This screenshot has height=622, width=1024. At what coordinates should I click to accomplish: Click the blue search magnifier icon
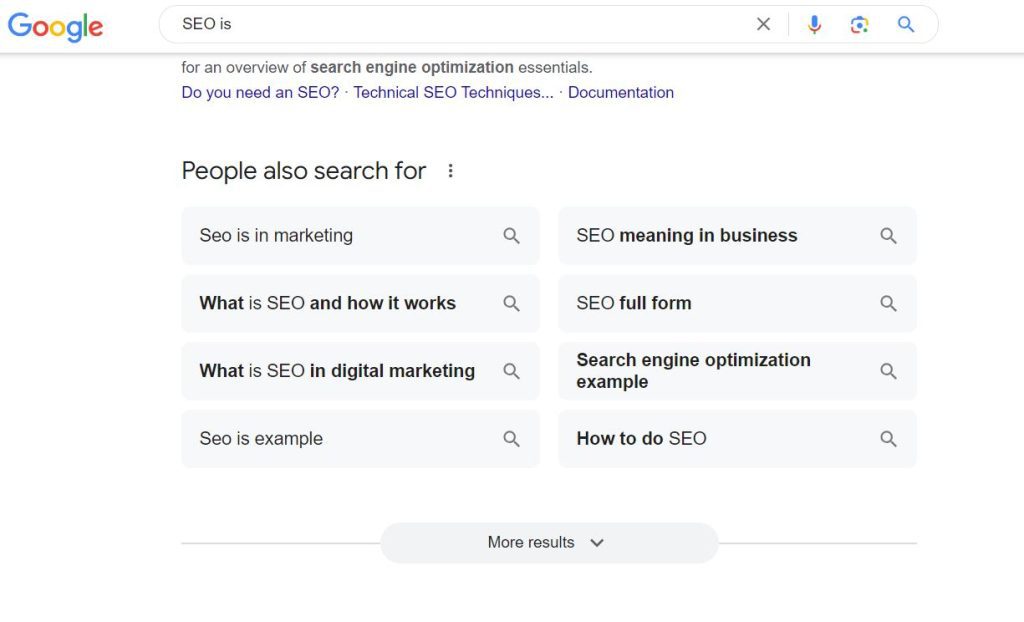(x=905, y=23)
